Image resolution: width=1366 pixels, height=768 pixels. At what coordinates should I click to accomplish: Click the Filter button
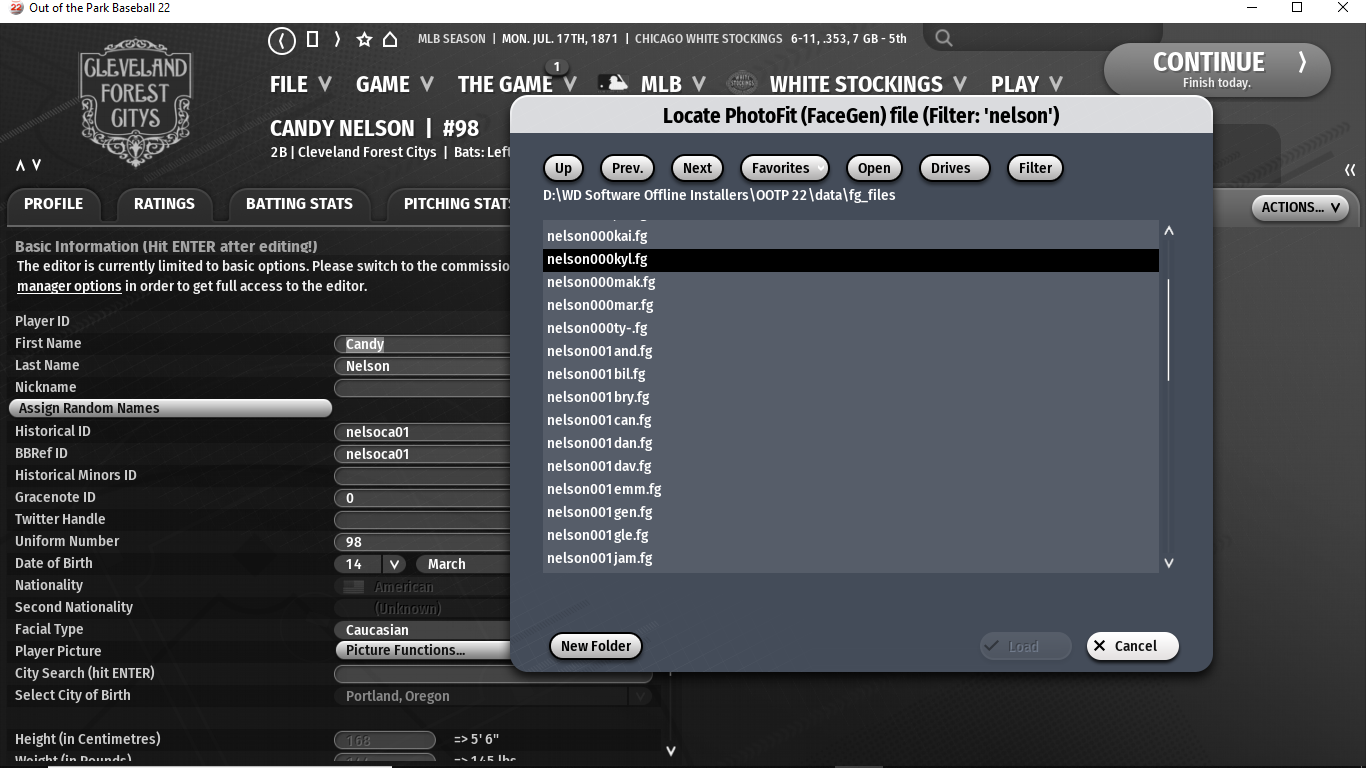(x=1035, y=168)
